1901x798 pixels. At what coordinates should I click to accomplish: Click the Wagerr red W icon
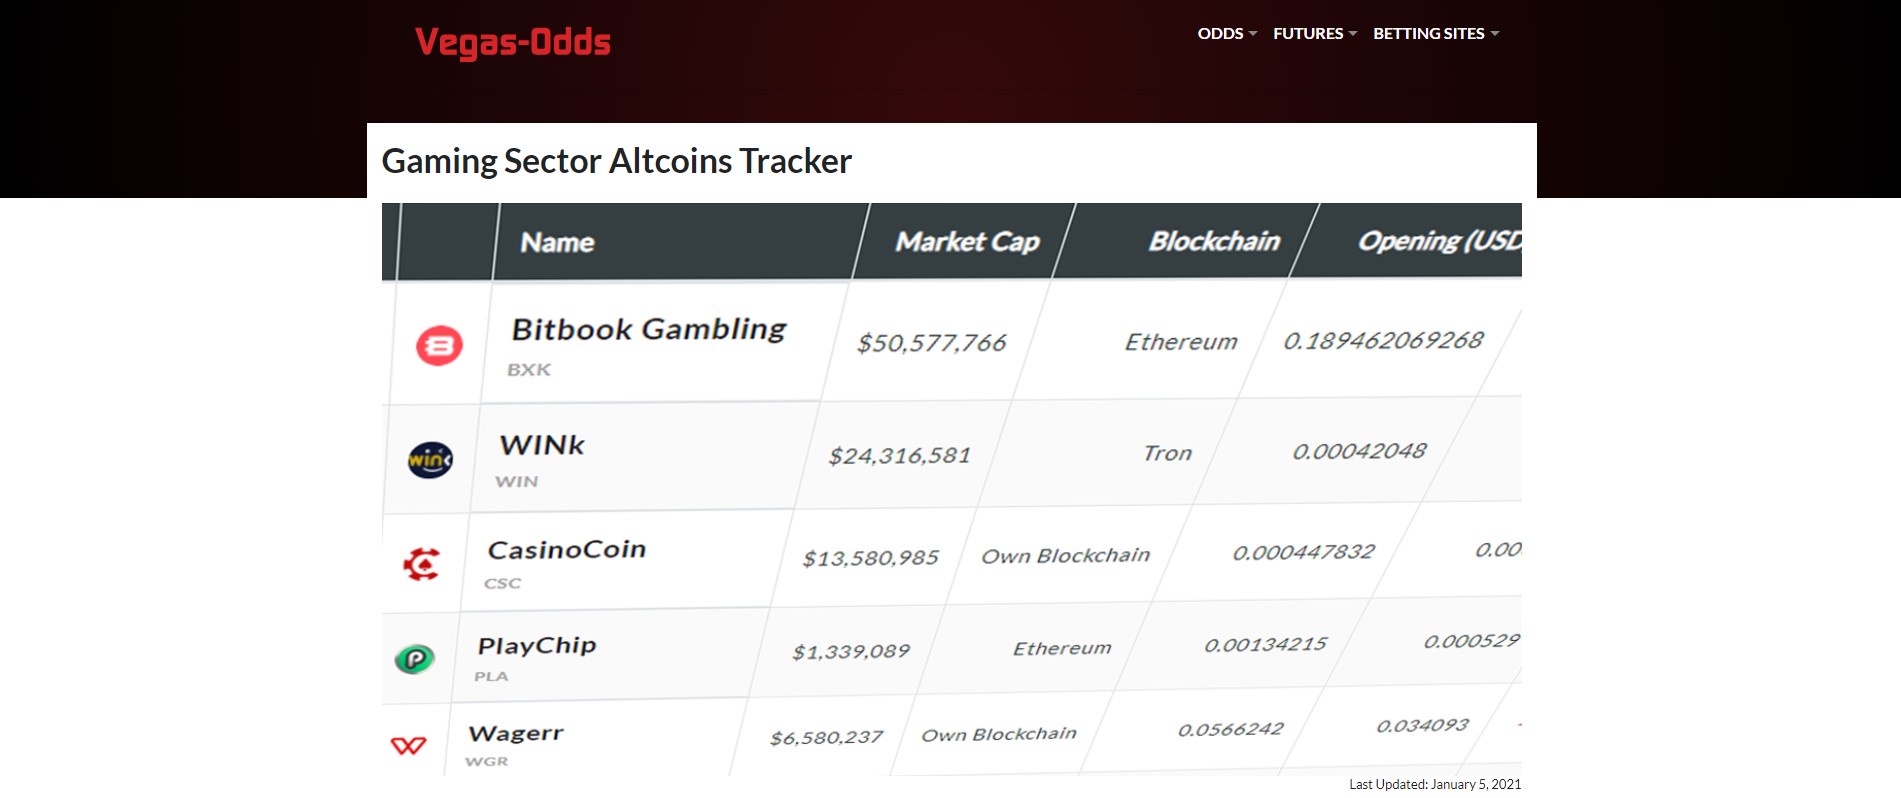(408, 745)
